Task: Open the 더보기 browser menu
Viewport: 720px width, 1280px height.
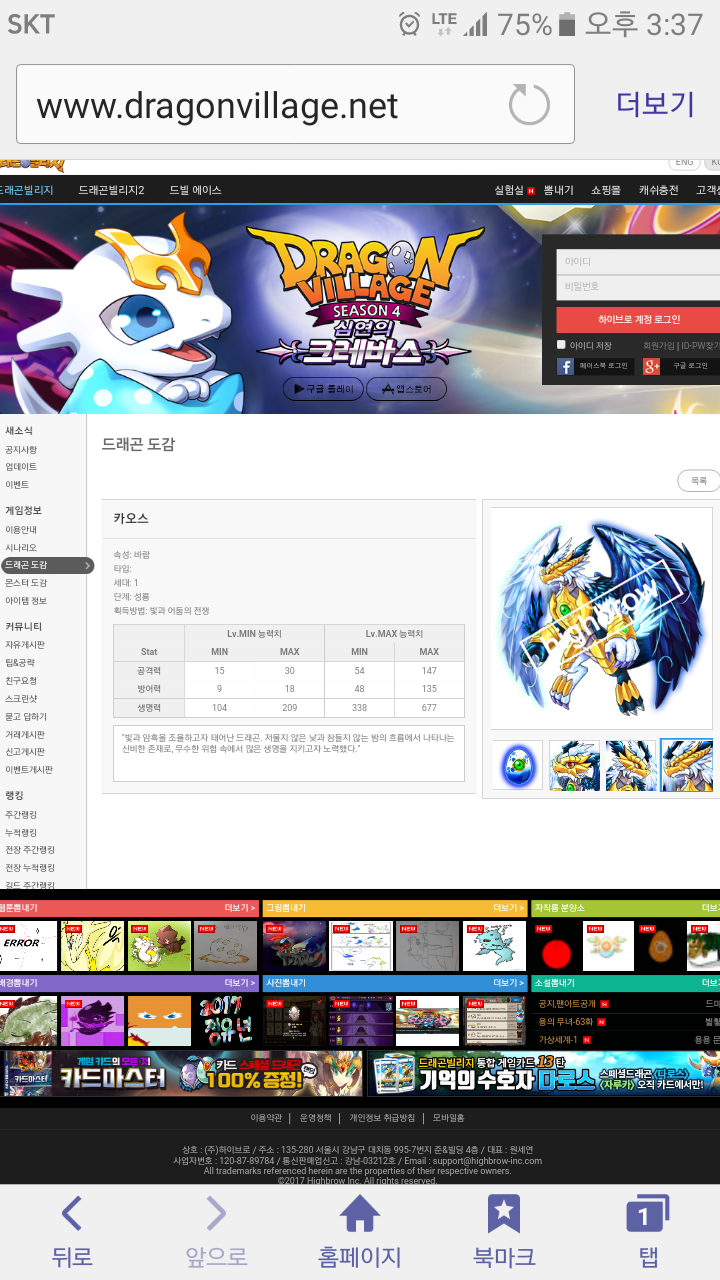Action: pos(654,104)
